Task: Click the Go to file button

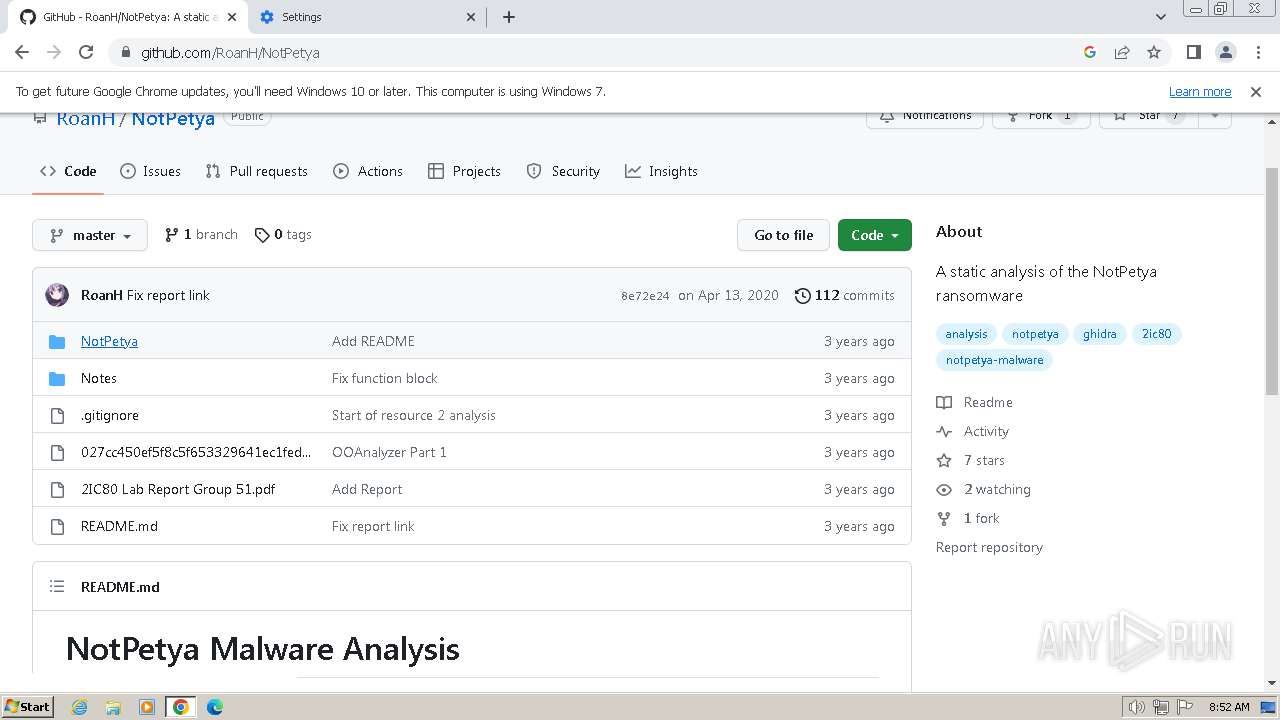Action: click(784, 235)
